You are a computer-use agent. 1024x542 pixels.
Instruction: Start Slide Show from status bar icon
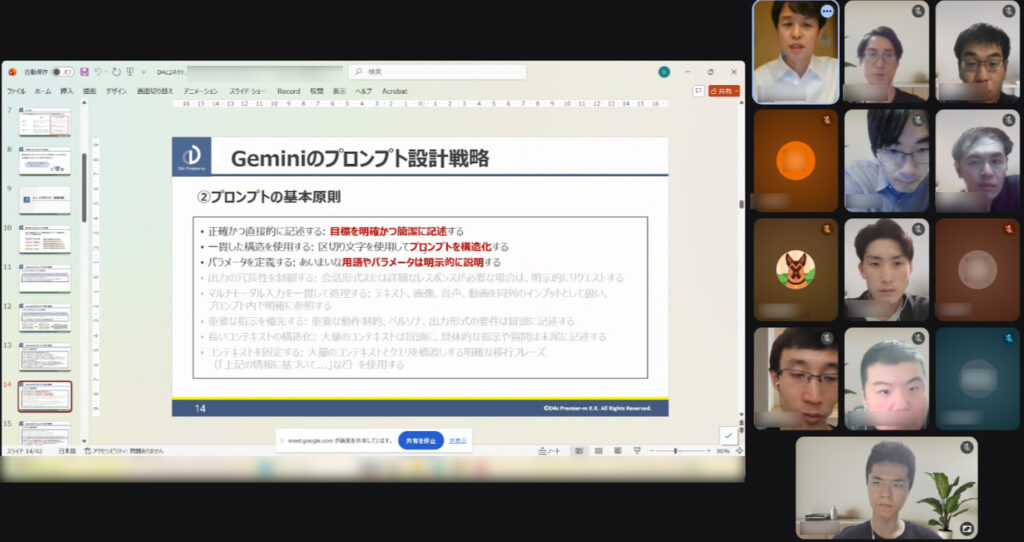point(637,451)
